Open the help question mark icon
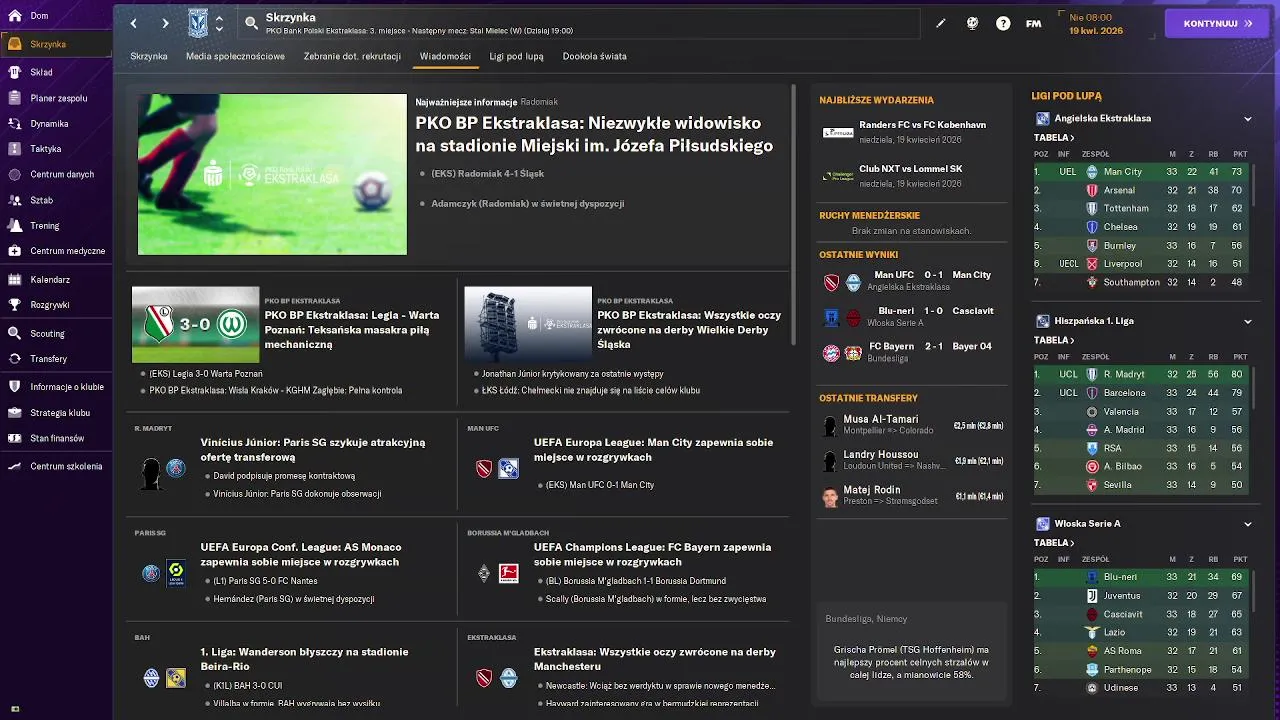This screenshot has width=1280, height=720. pyautogui.click(x=1003, y=23)
